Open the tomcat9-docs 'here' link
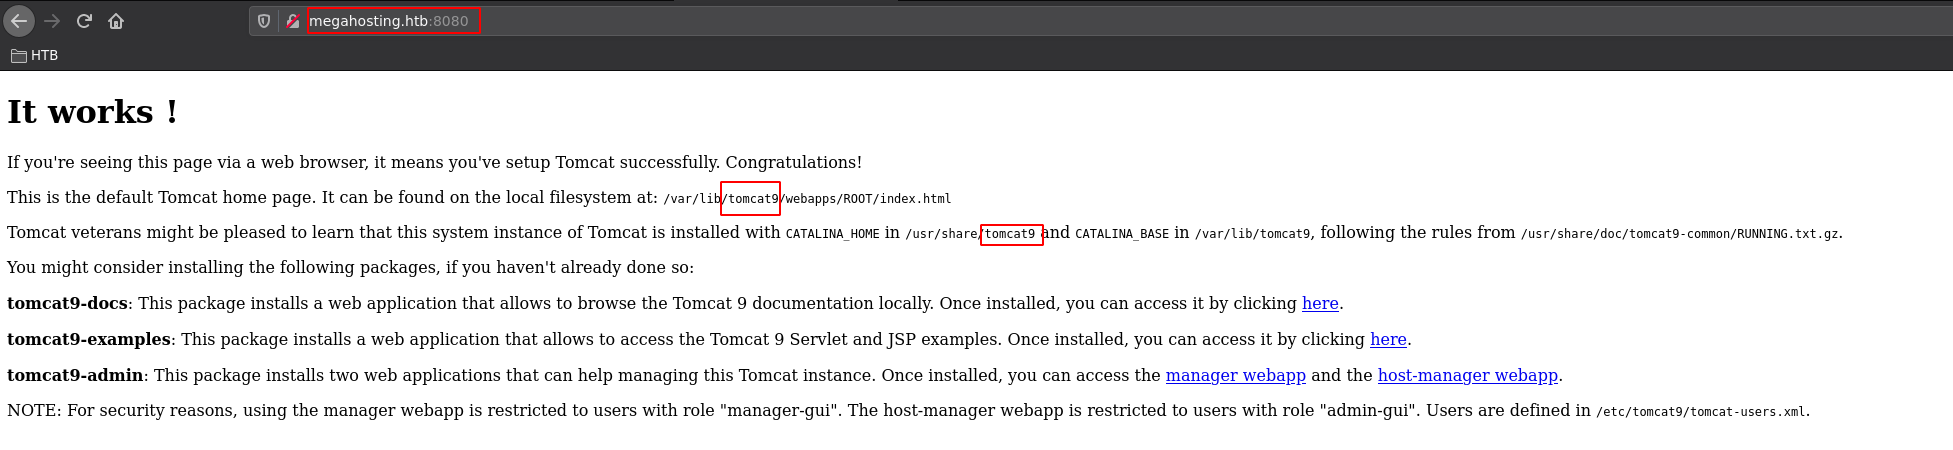 coord(1320,303)
